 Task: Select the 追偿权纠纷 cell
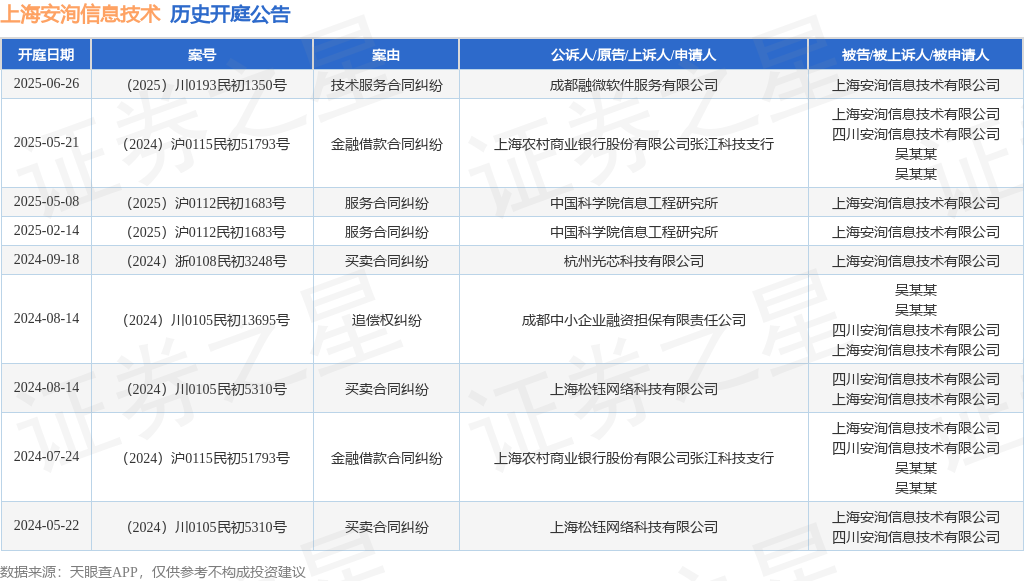(386, 320)
